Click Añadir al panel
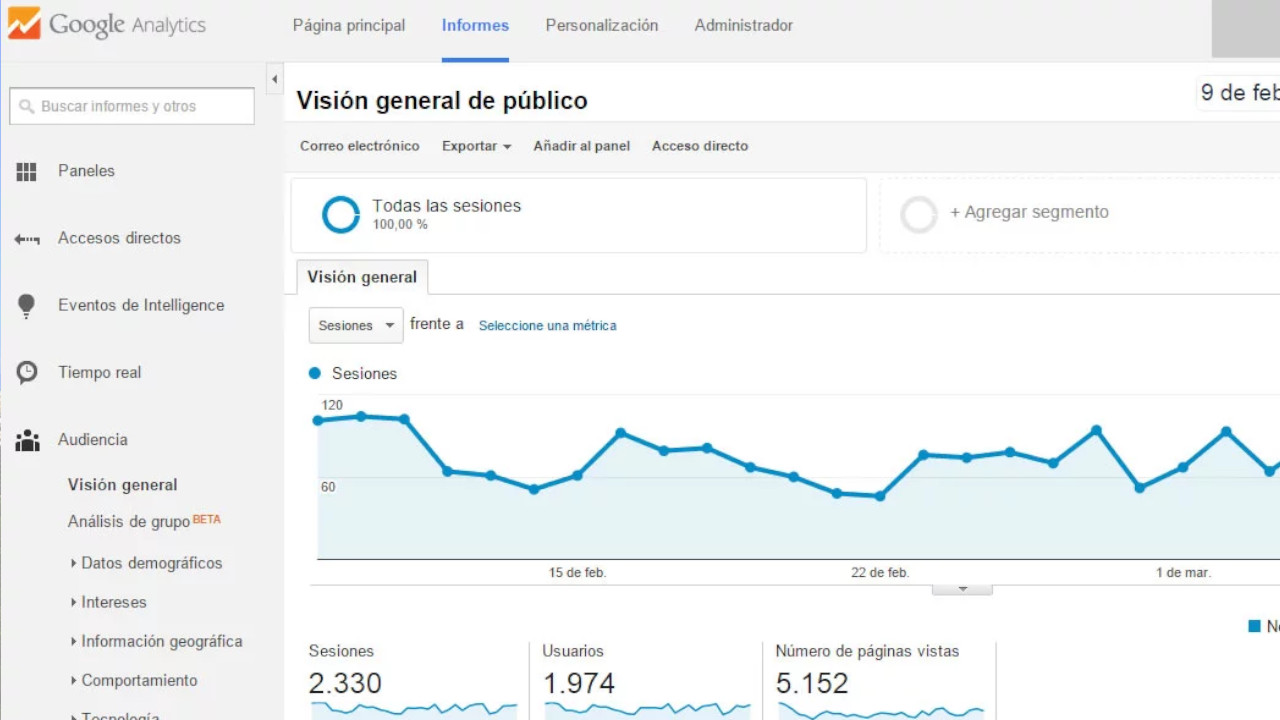Image resolution: width=1280 pixels, height=720 pixels. 581,146
